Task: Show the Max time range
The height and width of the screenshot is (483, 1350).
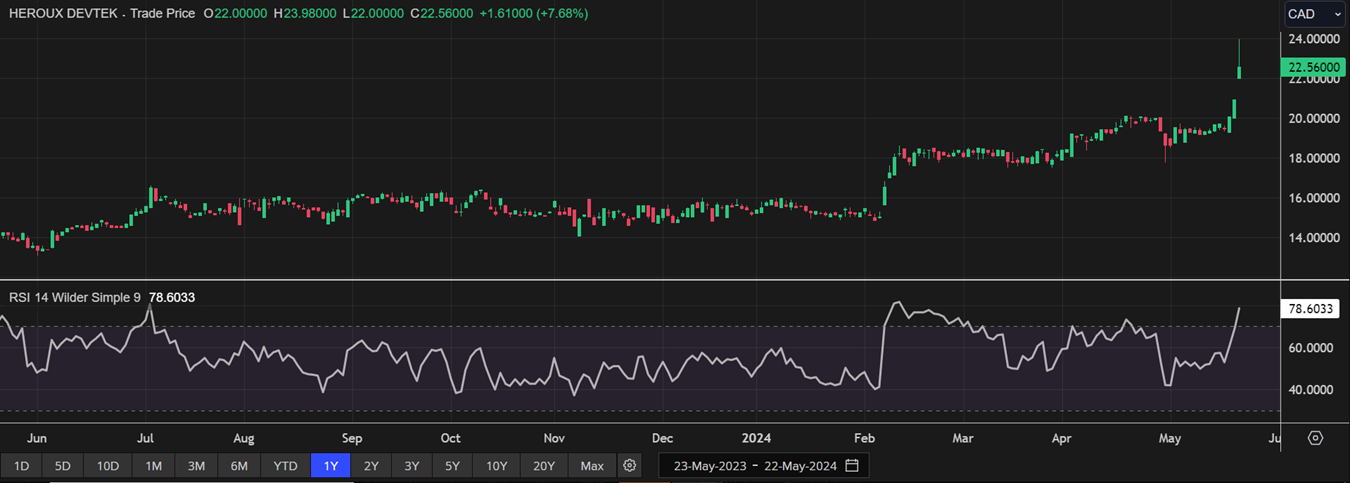Action: click(592, 466)
